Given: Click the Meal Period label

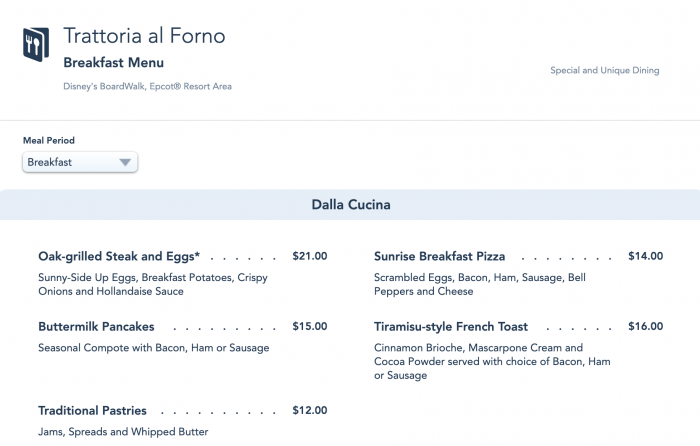Looking at the screenshot, I should point(49,141).
